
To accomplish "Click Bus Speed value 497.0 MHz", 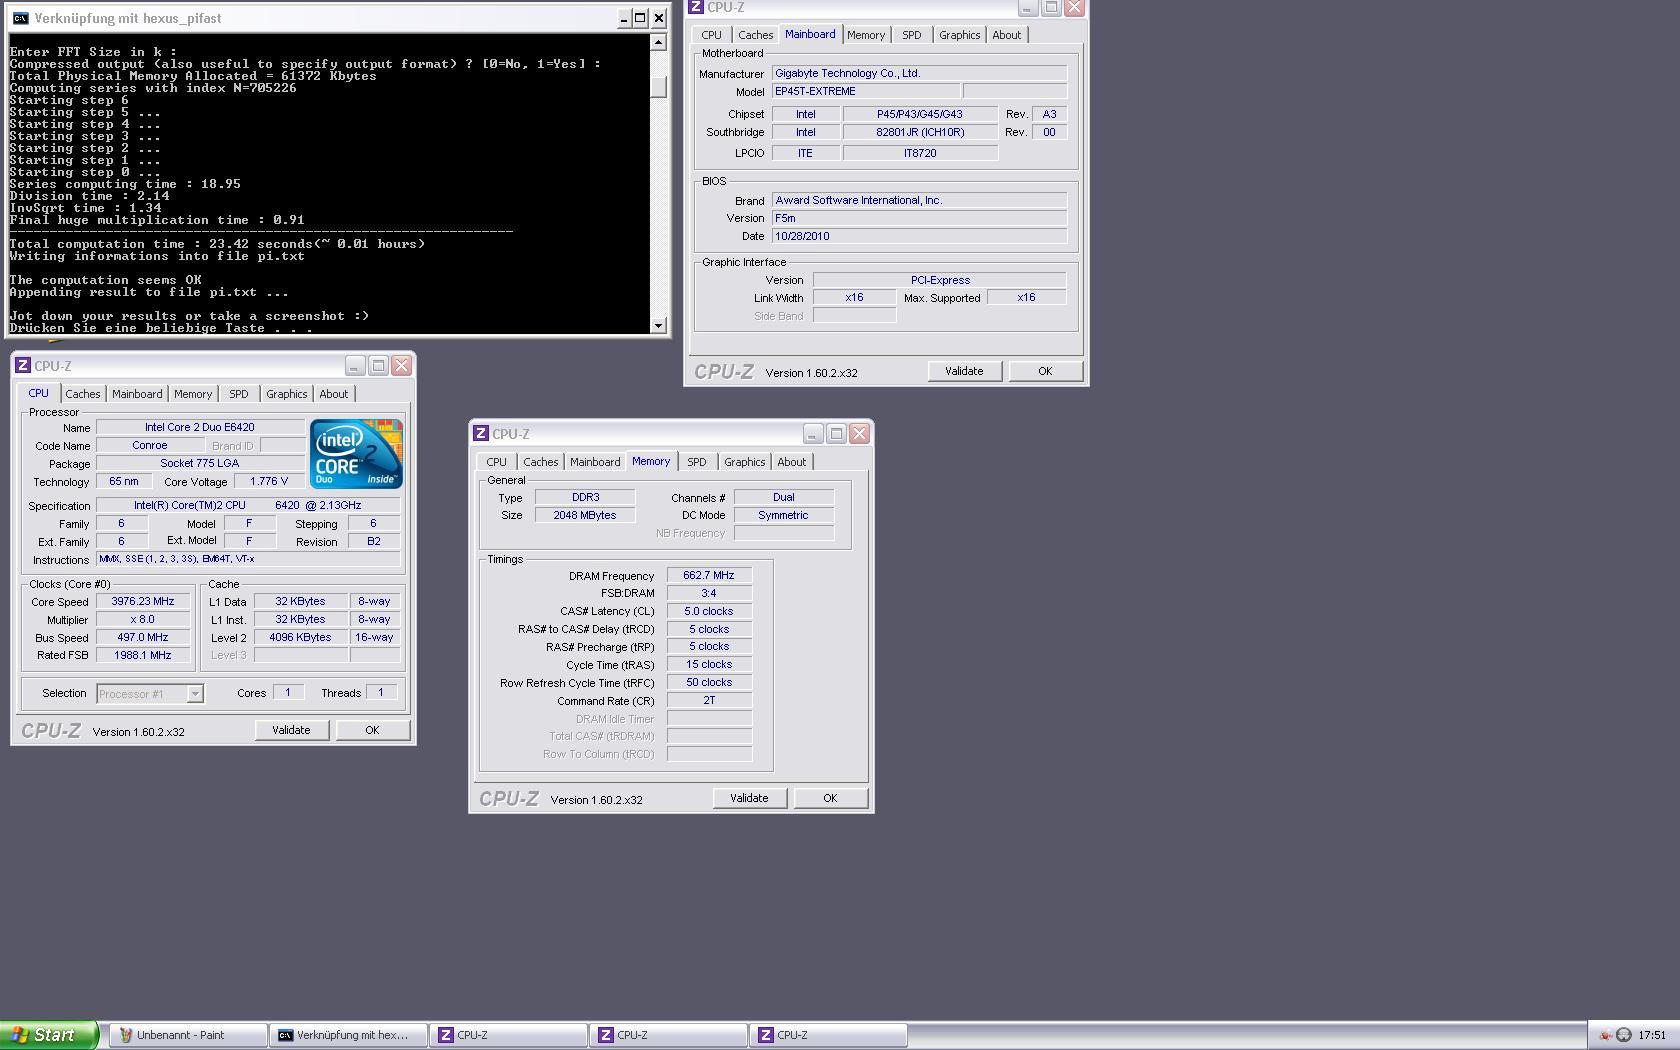I will tap(143, 638).
